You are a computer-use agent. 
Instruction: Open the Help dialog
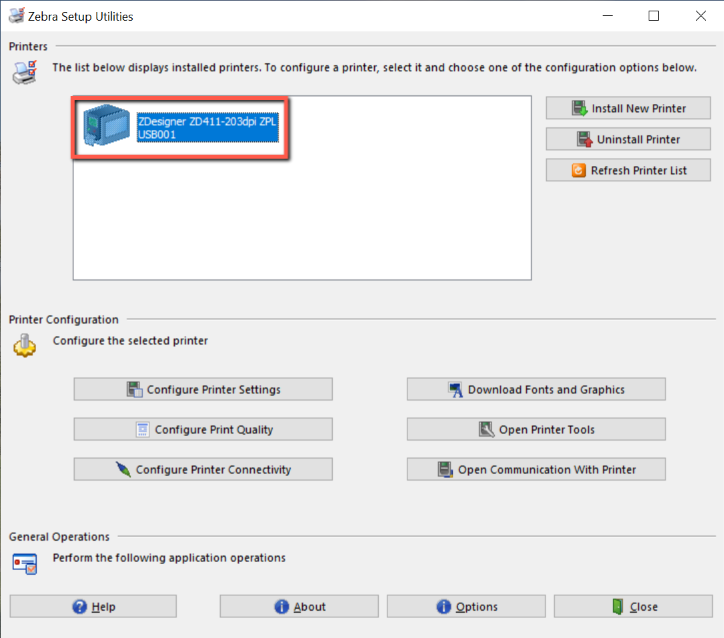(x=93, y=606)
